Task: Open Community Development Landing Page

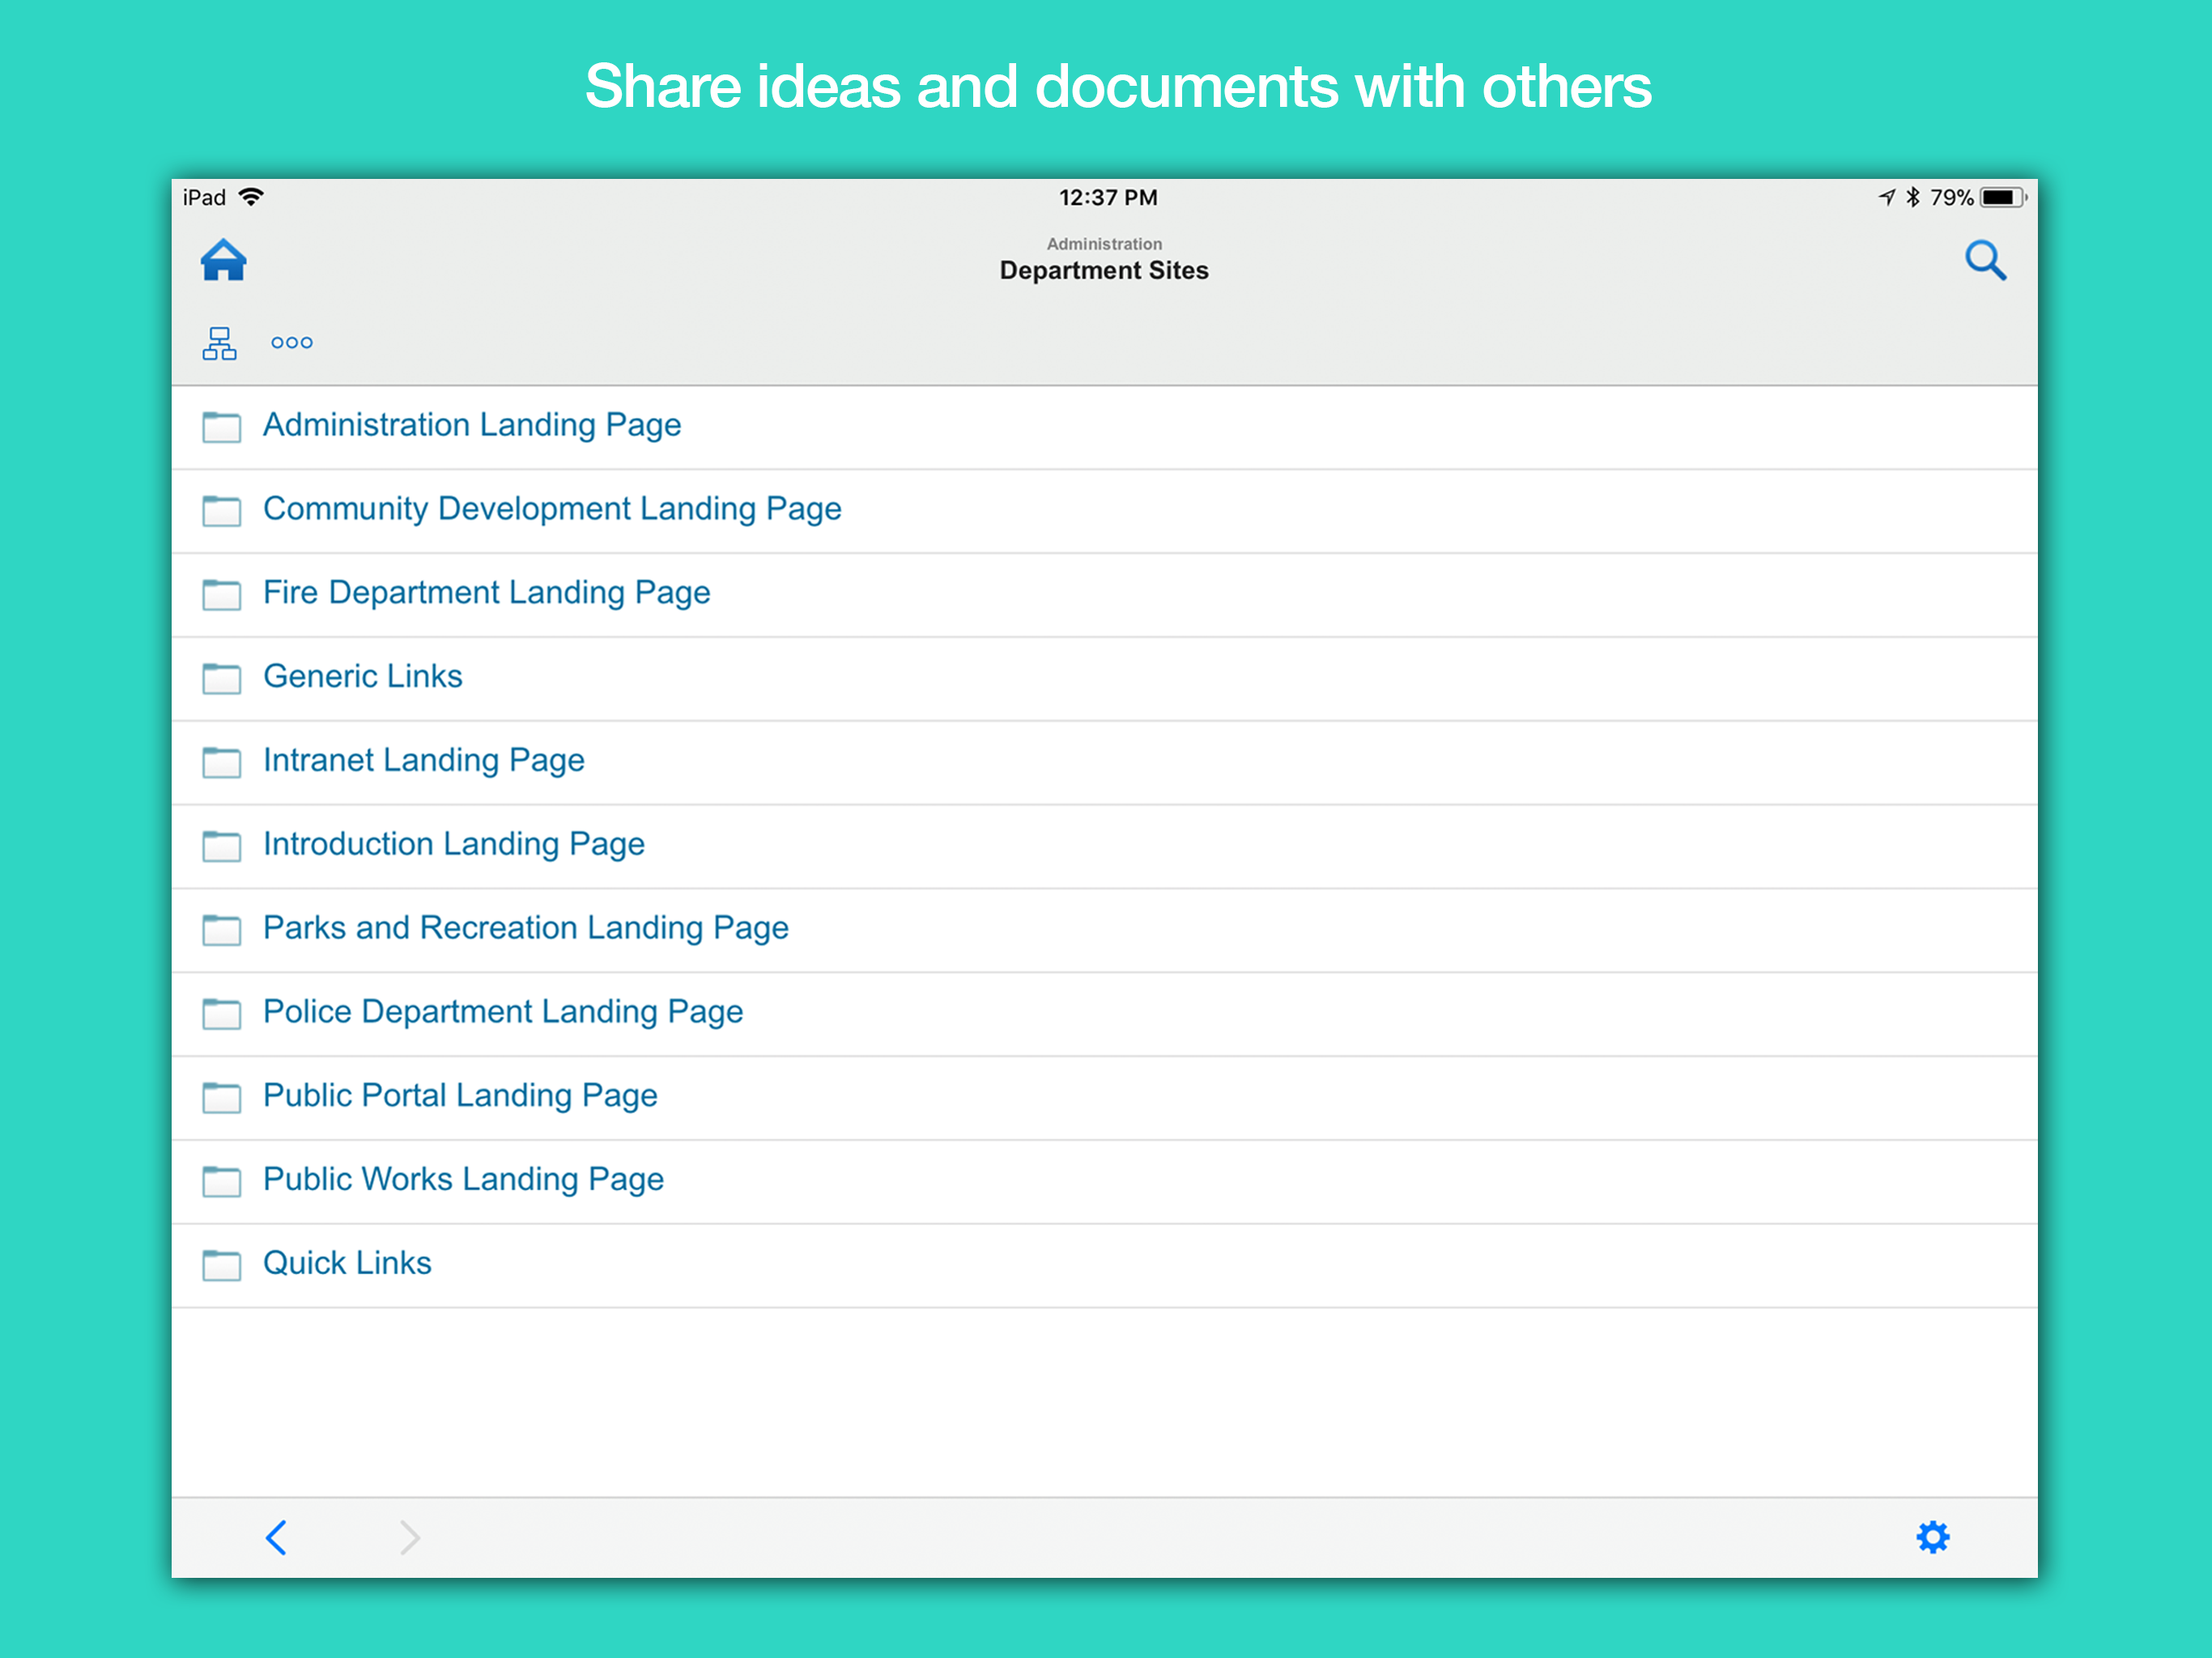Action: [x=552, y=509]
